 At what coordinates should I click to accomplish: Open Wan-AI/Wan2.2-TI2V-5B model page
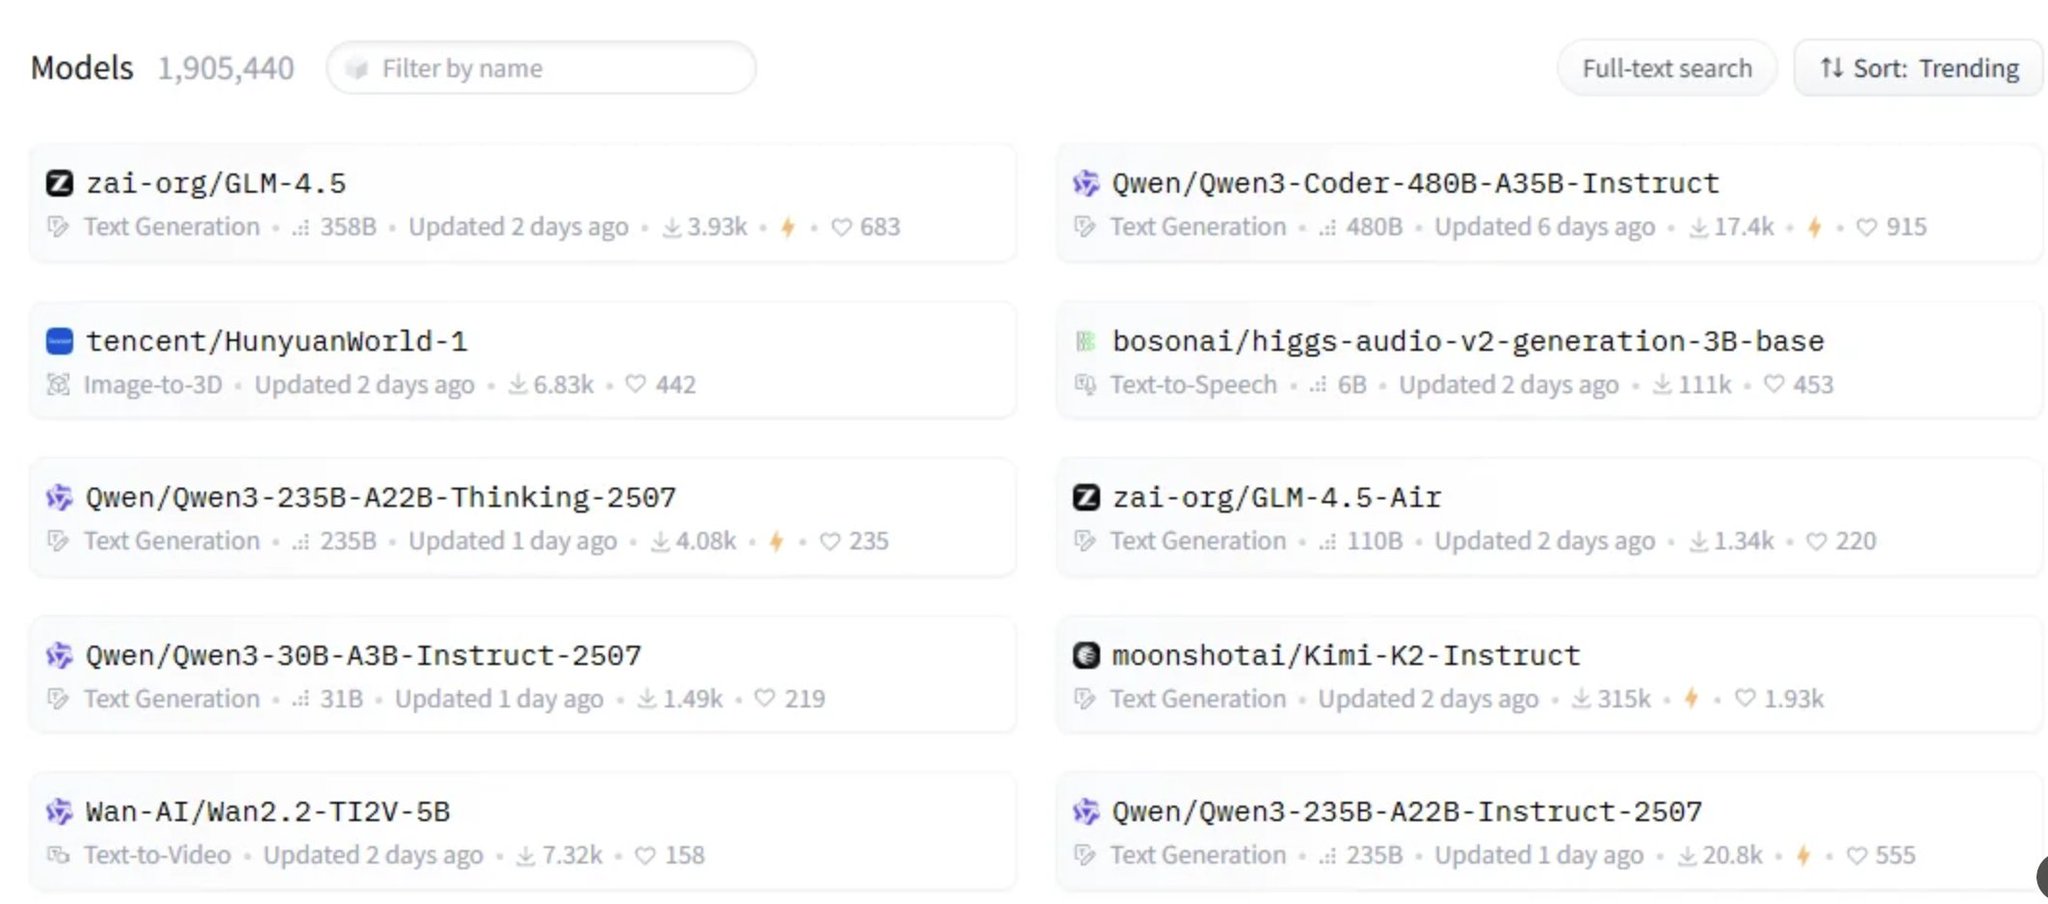coord(268,812)
